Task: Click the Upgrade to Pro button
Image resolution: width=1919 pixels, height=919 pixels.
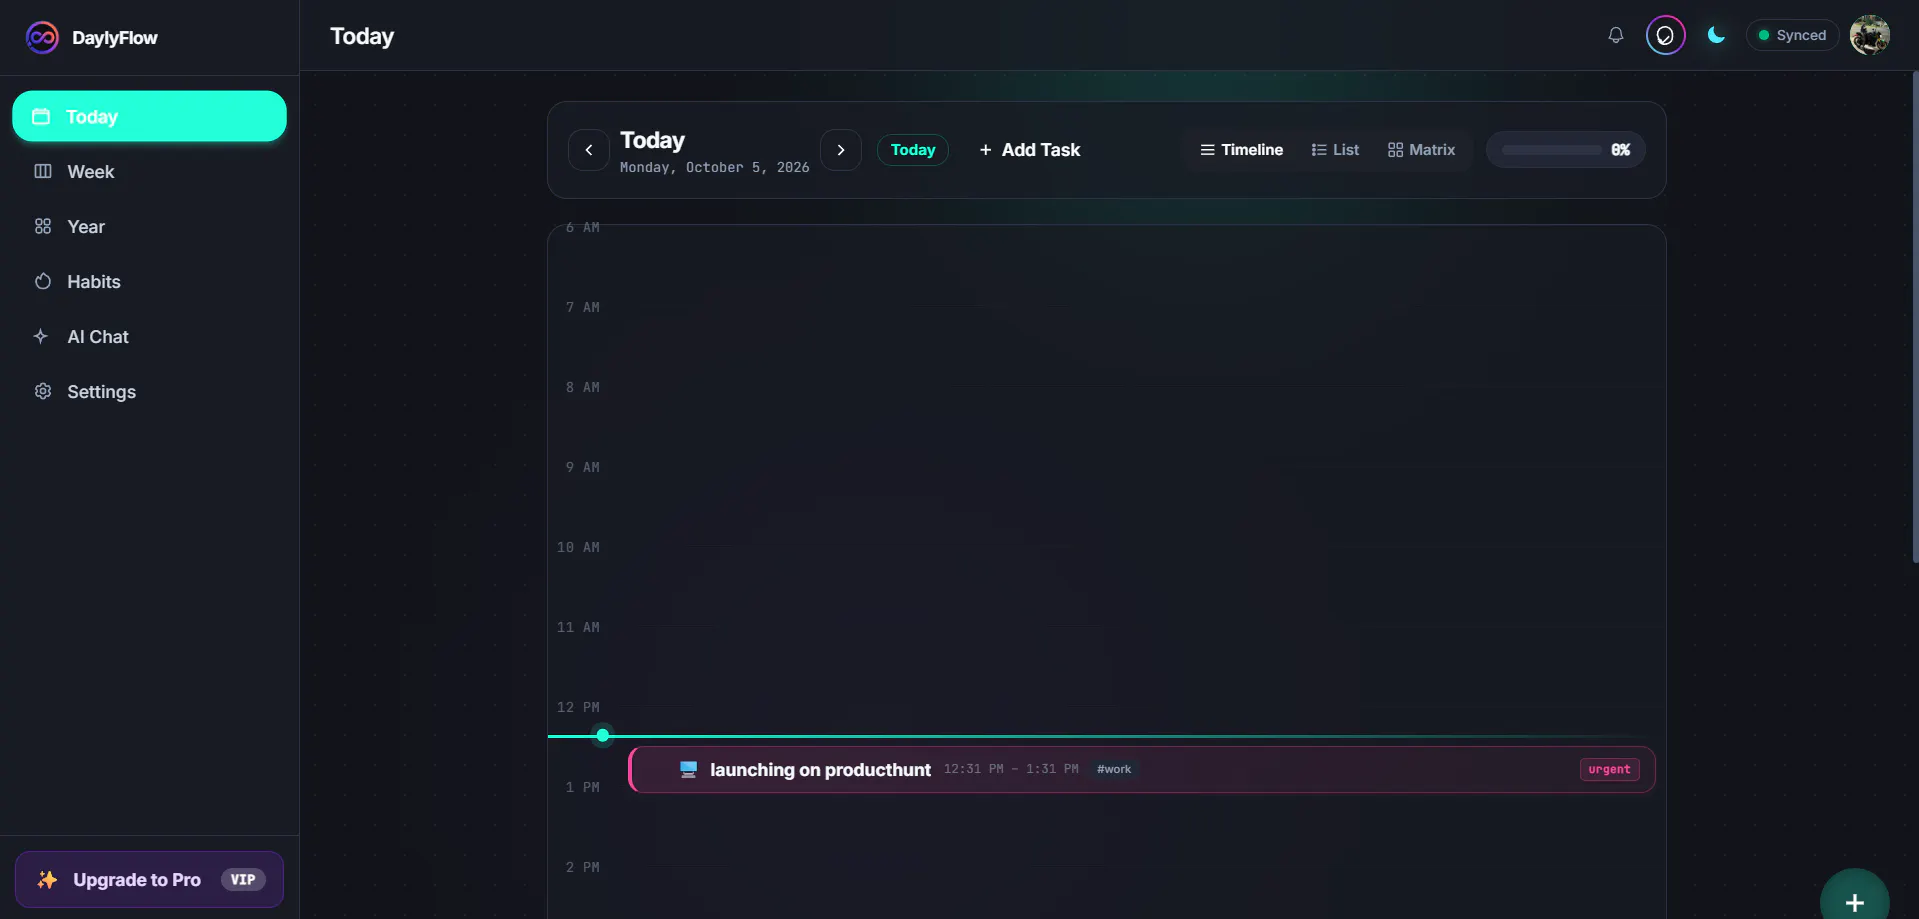Action: 149,879
